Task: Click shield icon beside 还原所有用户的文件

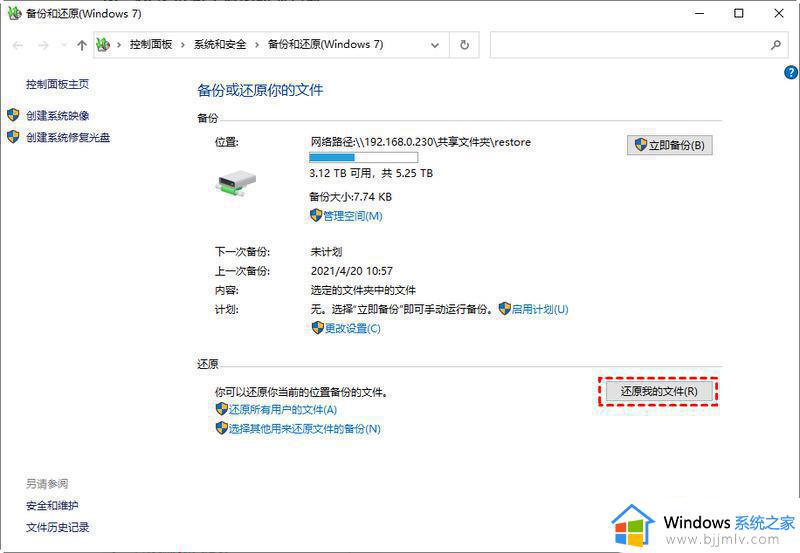Action: coord(221,409)
